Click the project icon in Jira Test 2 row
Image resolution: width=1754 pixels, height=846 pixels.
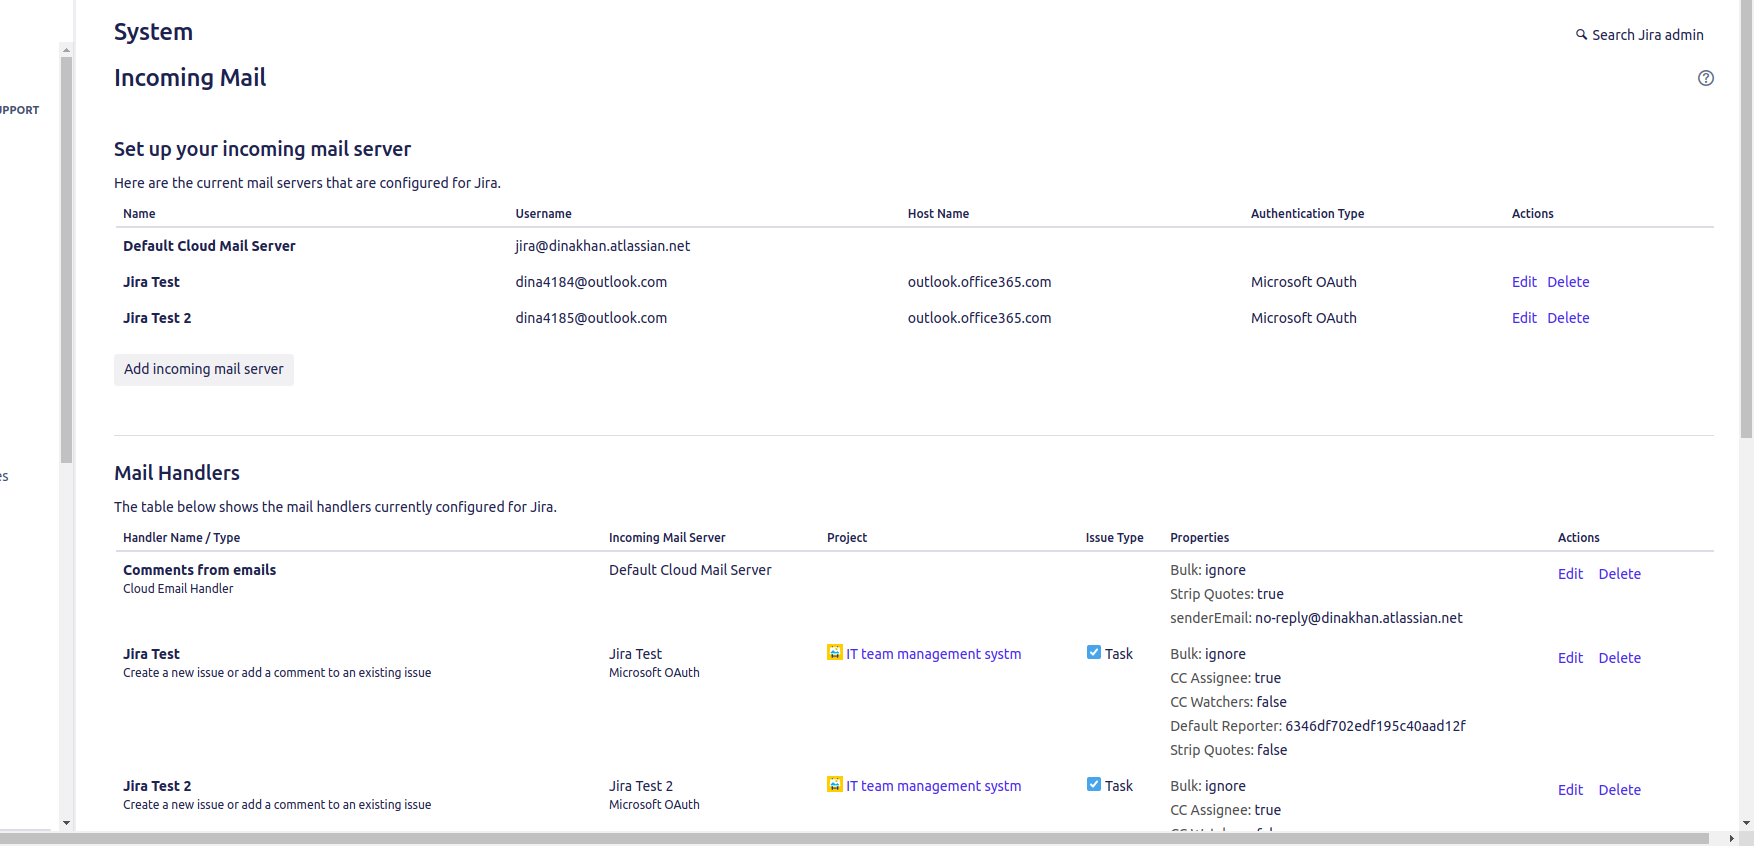click(x=835, y=784)
